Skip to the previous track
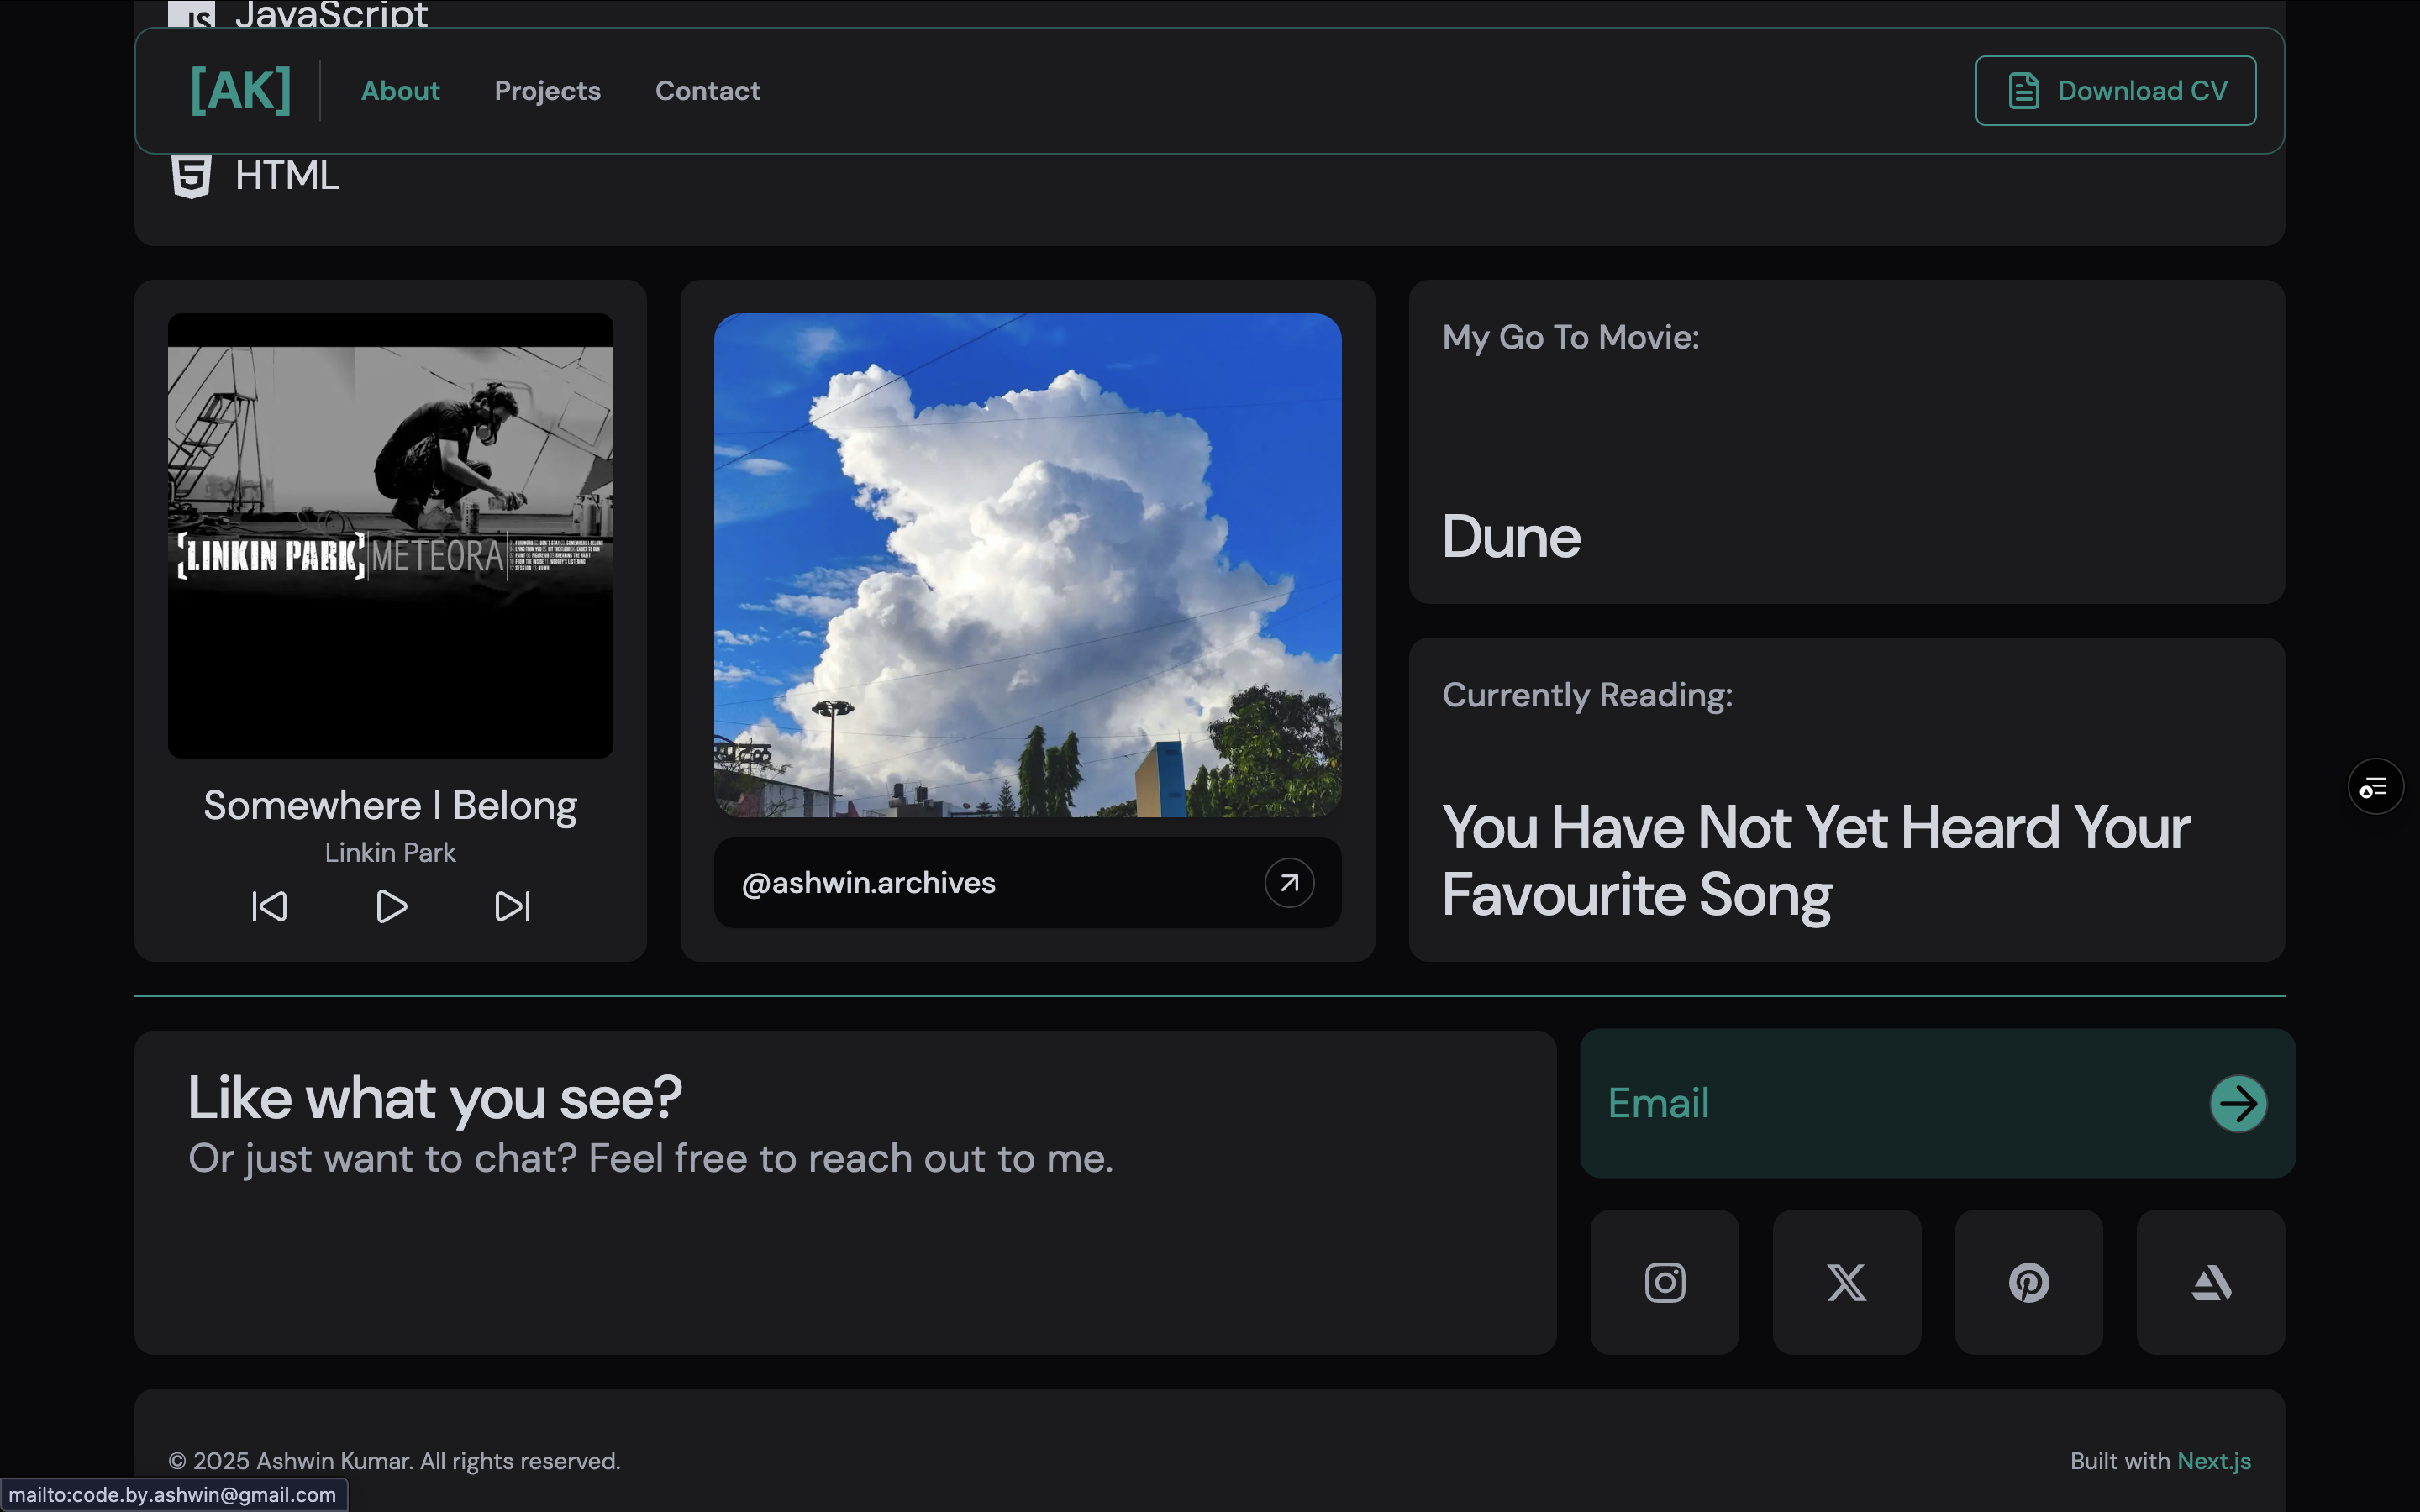 click(269, 907)
